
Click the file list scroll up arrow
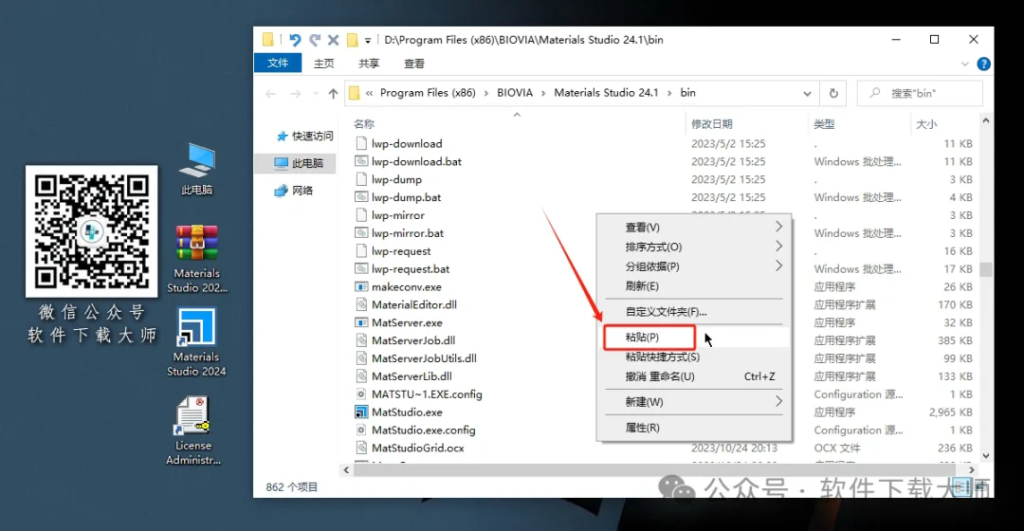coord(986,121)
